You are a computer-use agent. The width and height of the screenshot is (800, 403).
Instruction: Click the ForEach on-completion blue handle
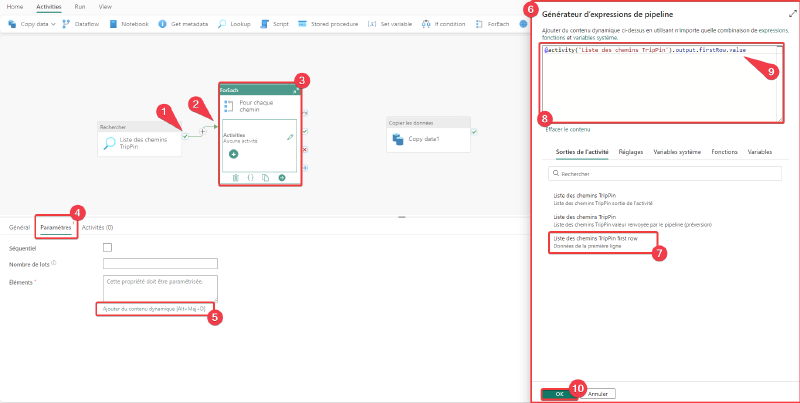pyautogui.click(x=305, y=167)
